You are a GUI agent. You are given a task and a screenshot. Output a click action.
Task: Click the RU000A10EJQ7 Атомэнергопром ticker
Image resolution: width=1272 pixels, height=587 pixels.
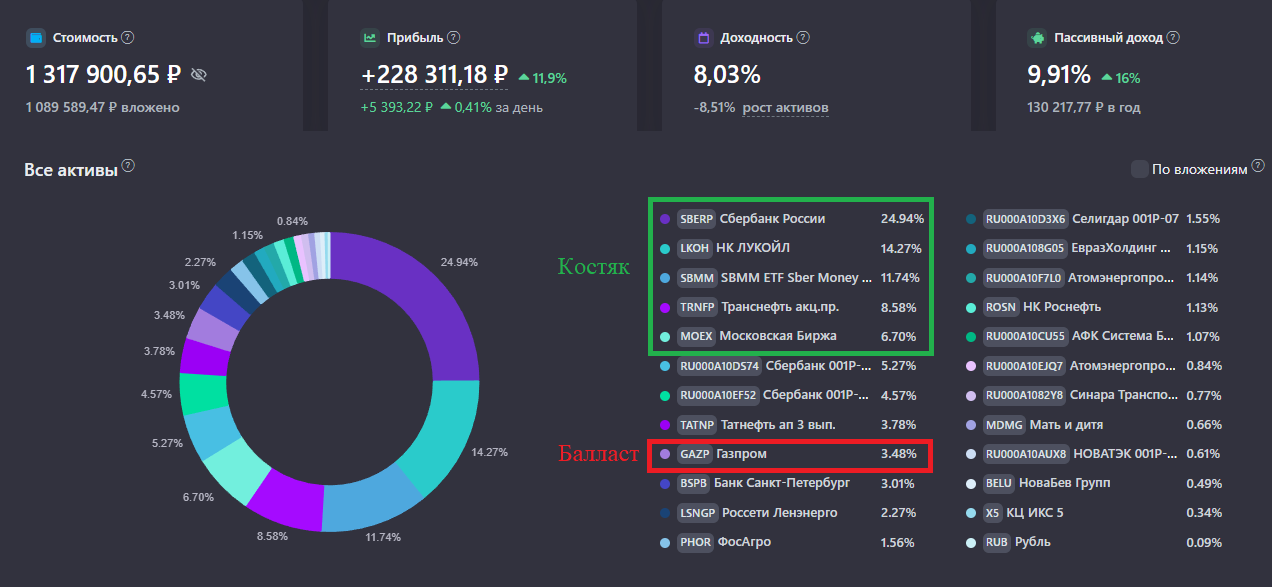pos(1024,366)
